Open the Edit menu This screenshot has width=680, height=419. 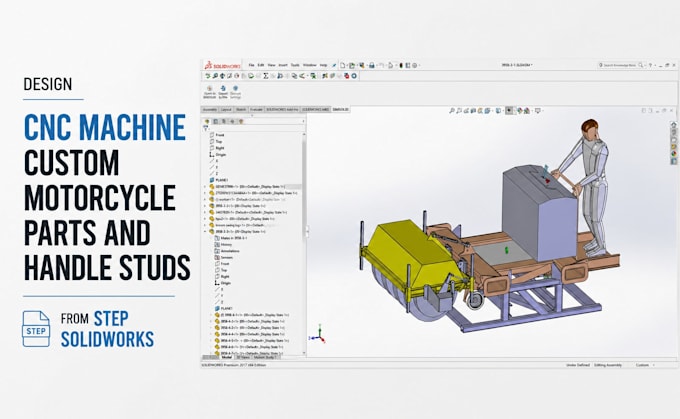(x=261, y=65)
